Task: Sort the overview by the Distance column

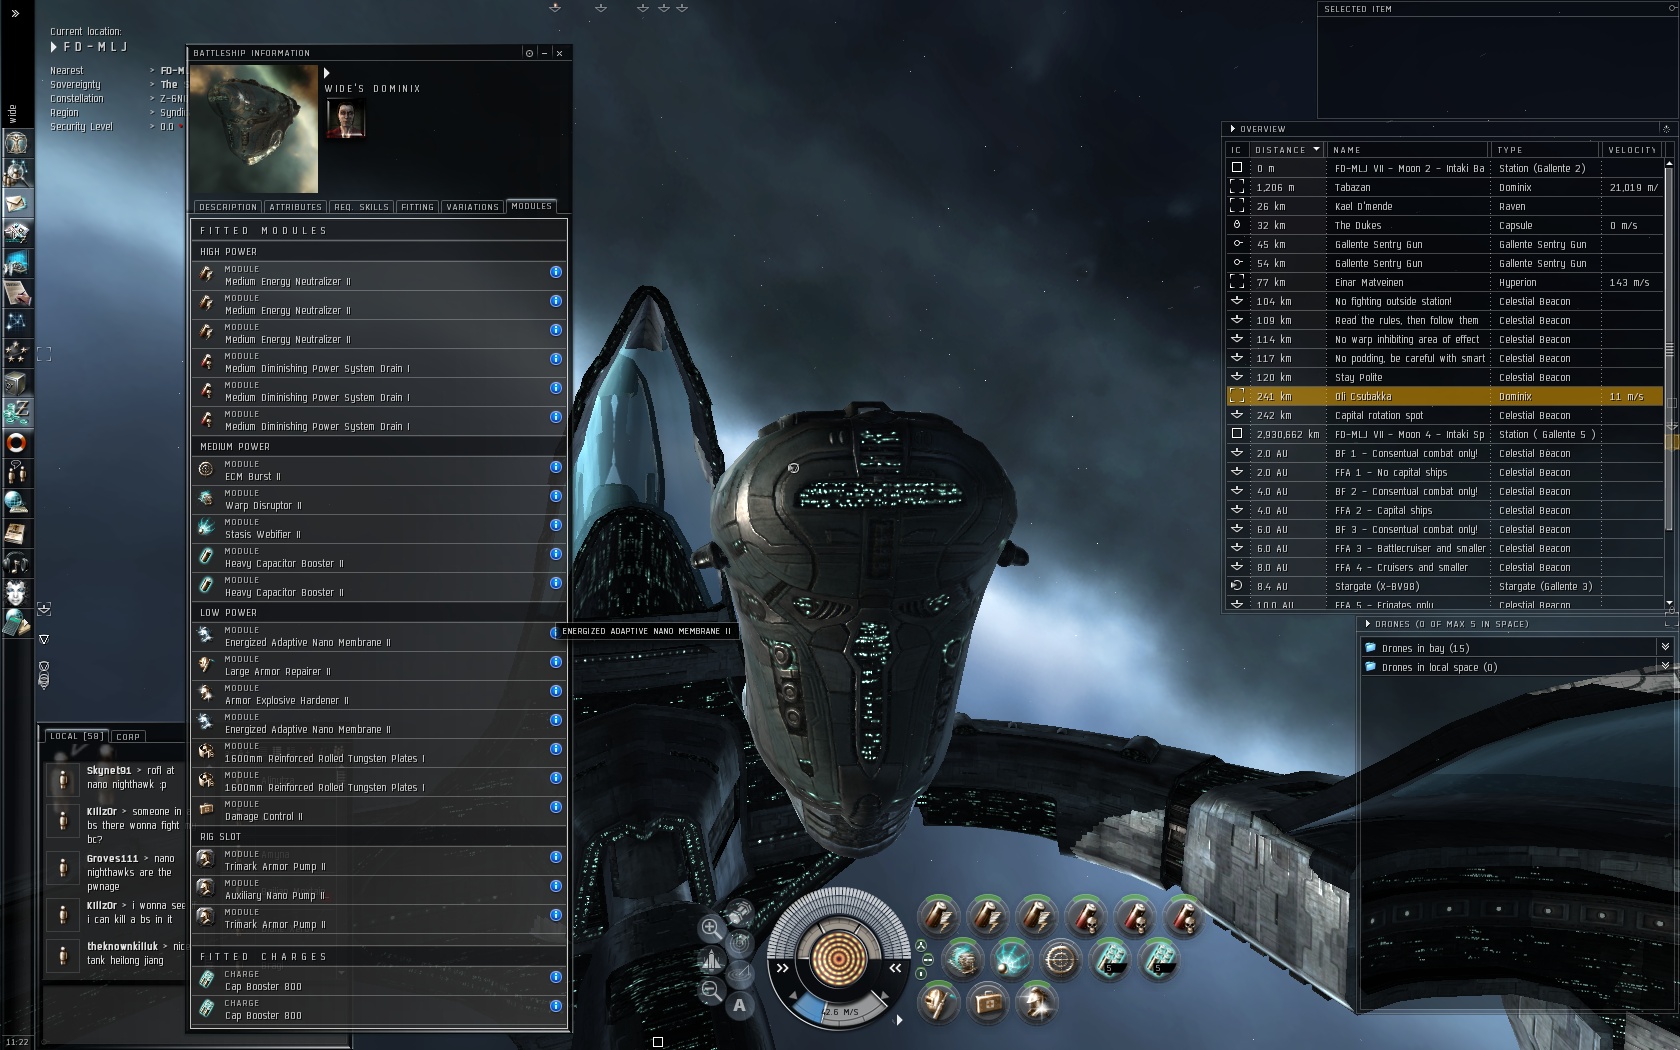Action: click(x=1287, y=150)
